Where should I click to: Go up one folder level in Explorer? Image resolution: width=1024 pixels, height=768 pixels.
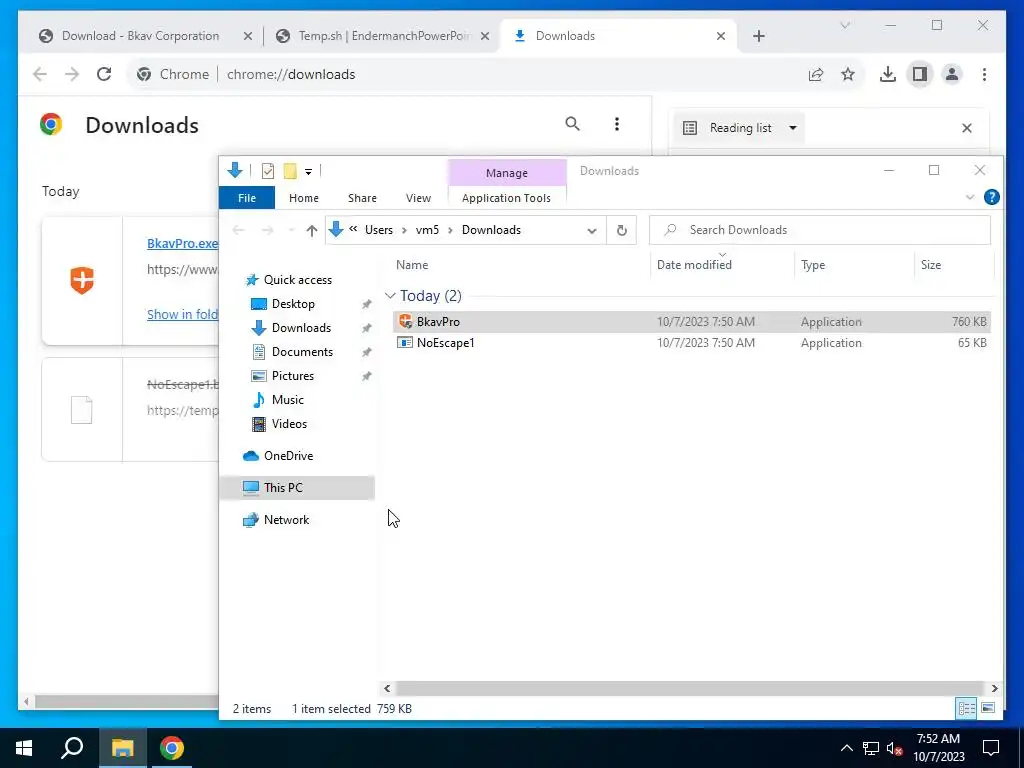tap(312, 230)
